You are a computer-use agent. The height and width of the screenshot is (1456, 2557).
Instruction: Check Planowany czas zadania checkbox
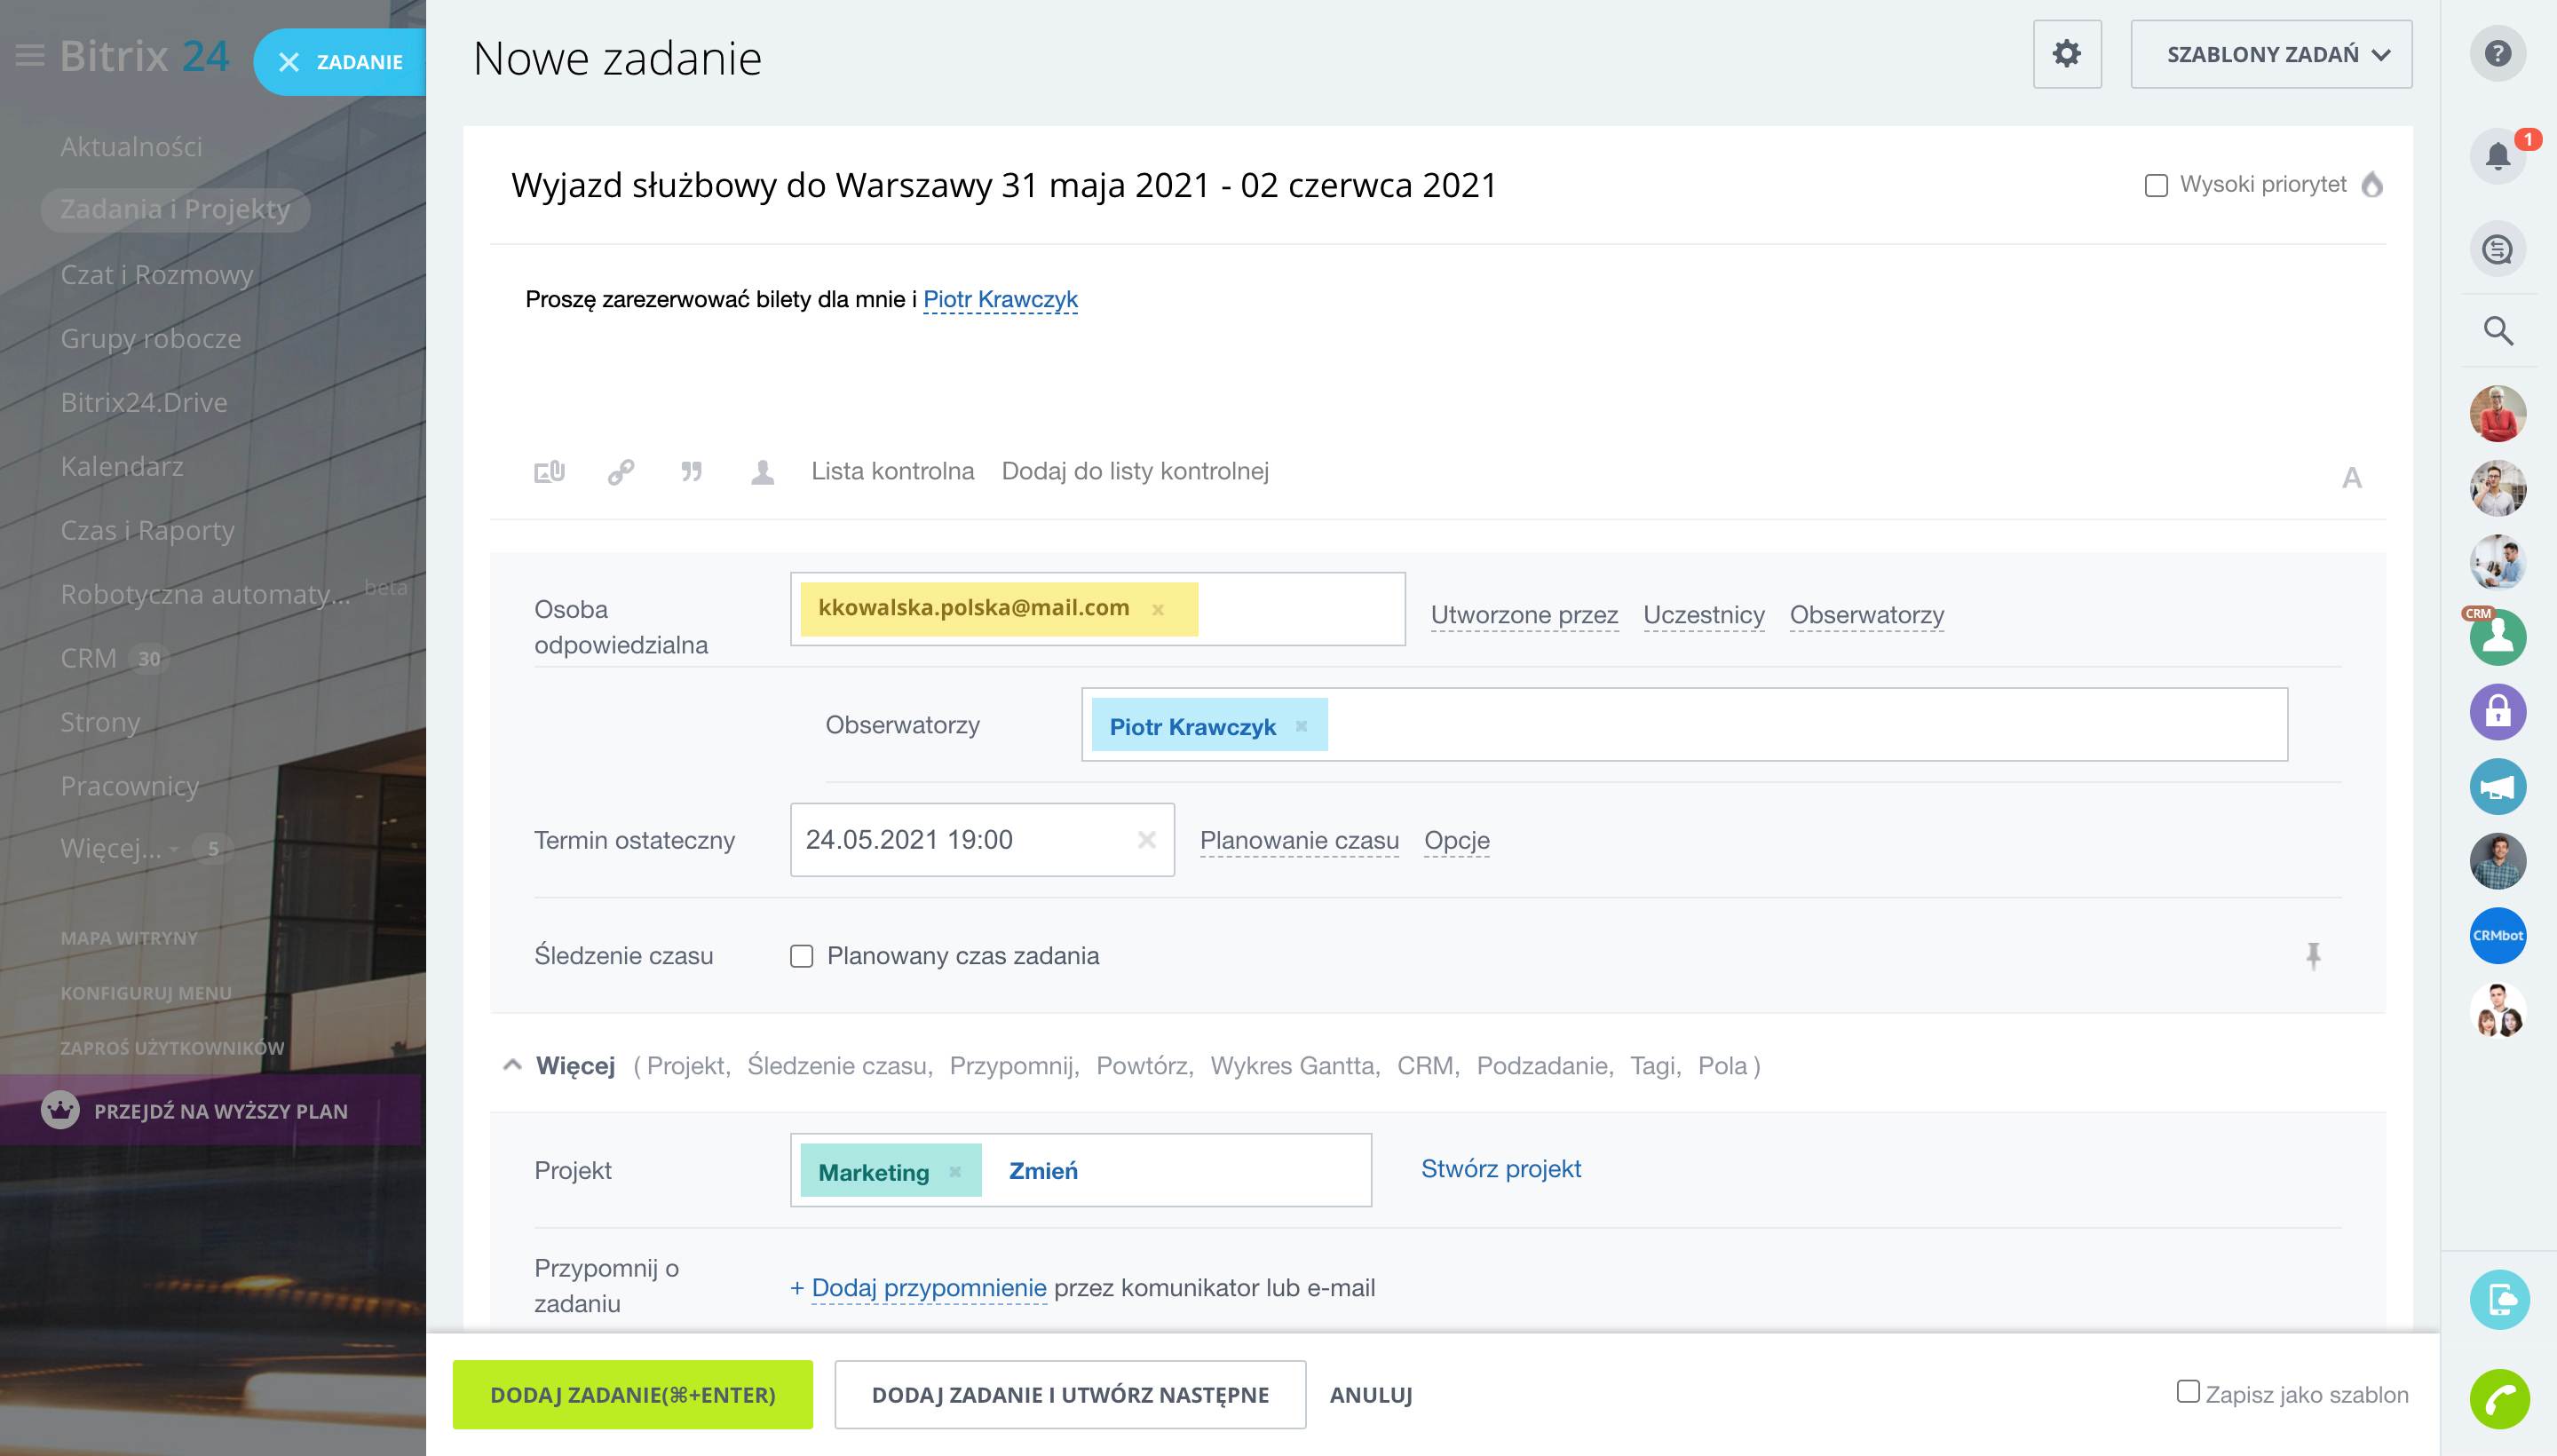(801, 956)
